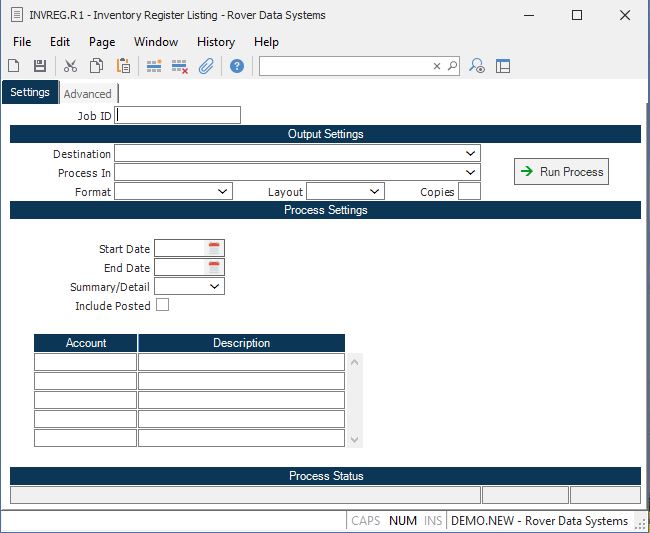Switch to the Advanced tab
The width and height of the screenshot is (650, 533).
click(88, 94)
